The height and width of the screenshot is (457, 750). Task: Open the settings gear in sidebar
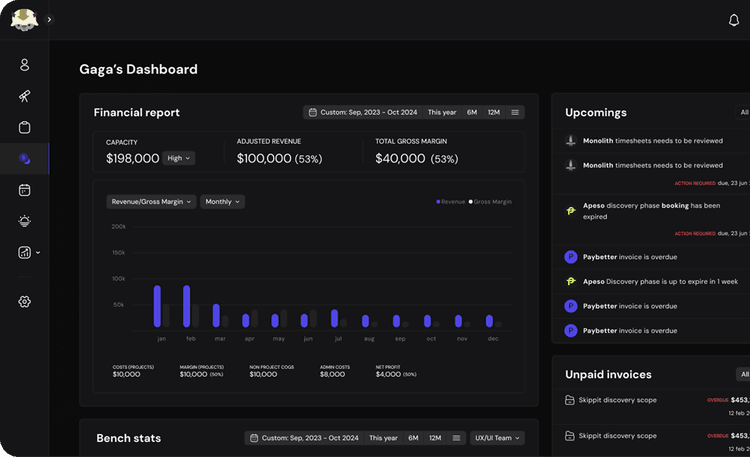pos(25,302)
